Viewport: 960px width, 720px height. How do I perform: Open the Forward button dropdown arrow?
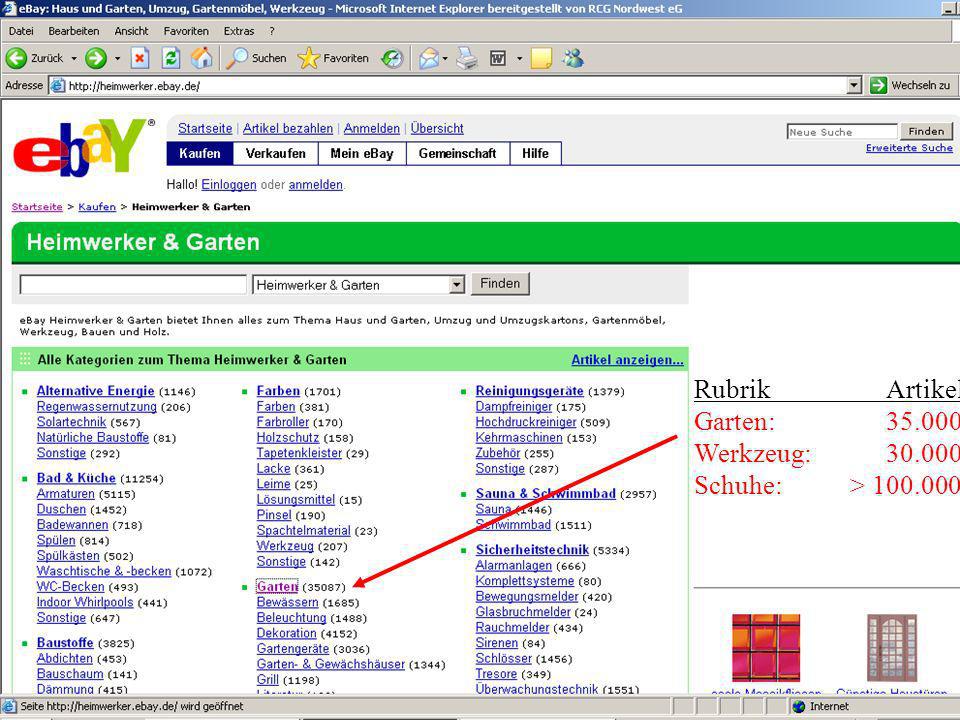(117, 59)
